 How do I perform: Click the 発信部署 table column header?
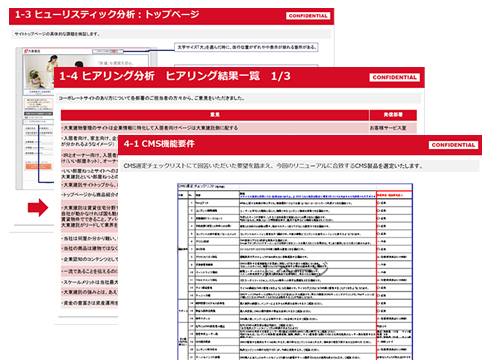[x=393, y=115]
